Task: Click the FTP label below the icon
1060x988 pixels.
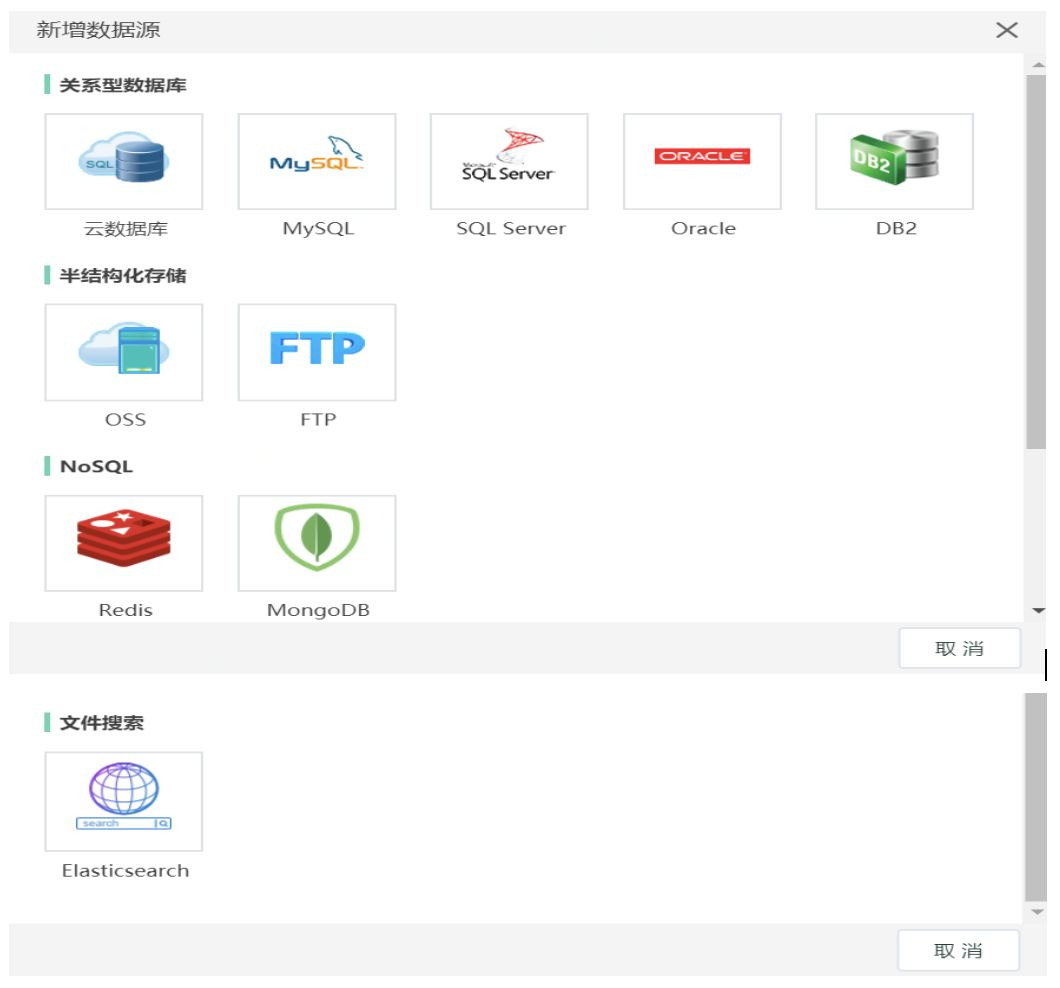Action: coord(318,419)
